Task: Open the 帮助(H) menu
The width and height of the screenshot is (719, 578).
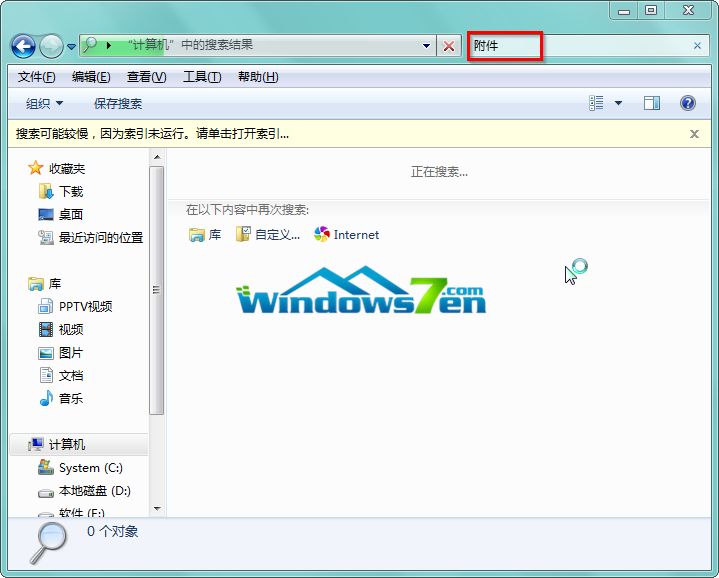Action: coord(258,77)
